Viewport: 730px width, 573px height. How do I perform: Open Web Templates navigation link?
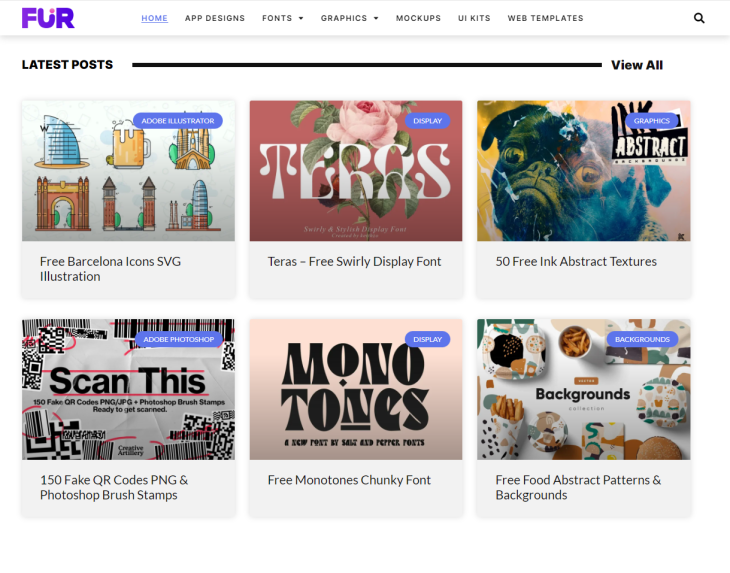tap(545, 18)
